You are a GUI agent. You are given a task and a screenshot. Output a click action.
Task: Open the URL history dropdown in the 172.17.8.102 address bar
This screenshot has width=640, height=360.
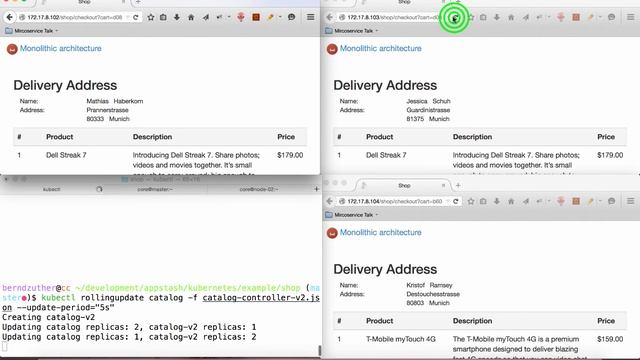(x=127, y=17)
